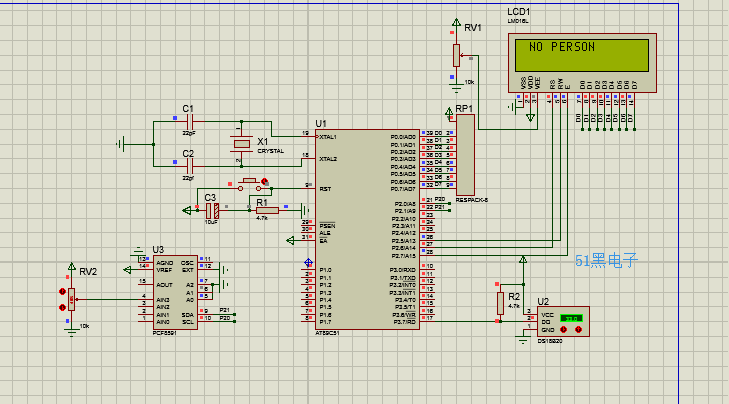Click the DS18B20 right red temperature button
Screen dimensions: 729x404
pos(578,329)
